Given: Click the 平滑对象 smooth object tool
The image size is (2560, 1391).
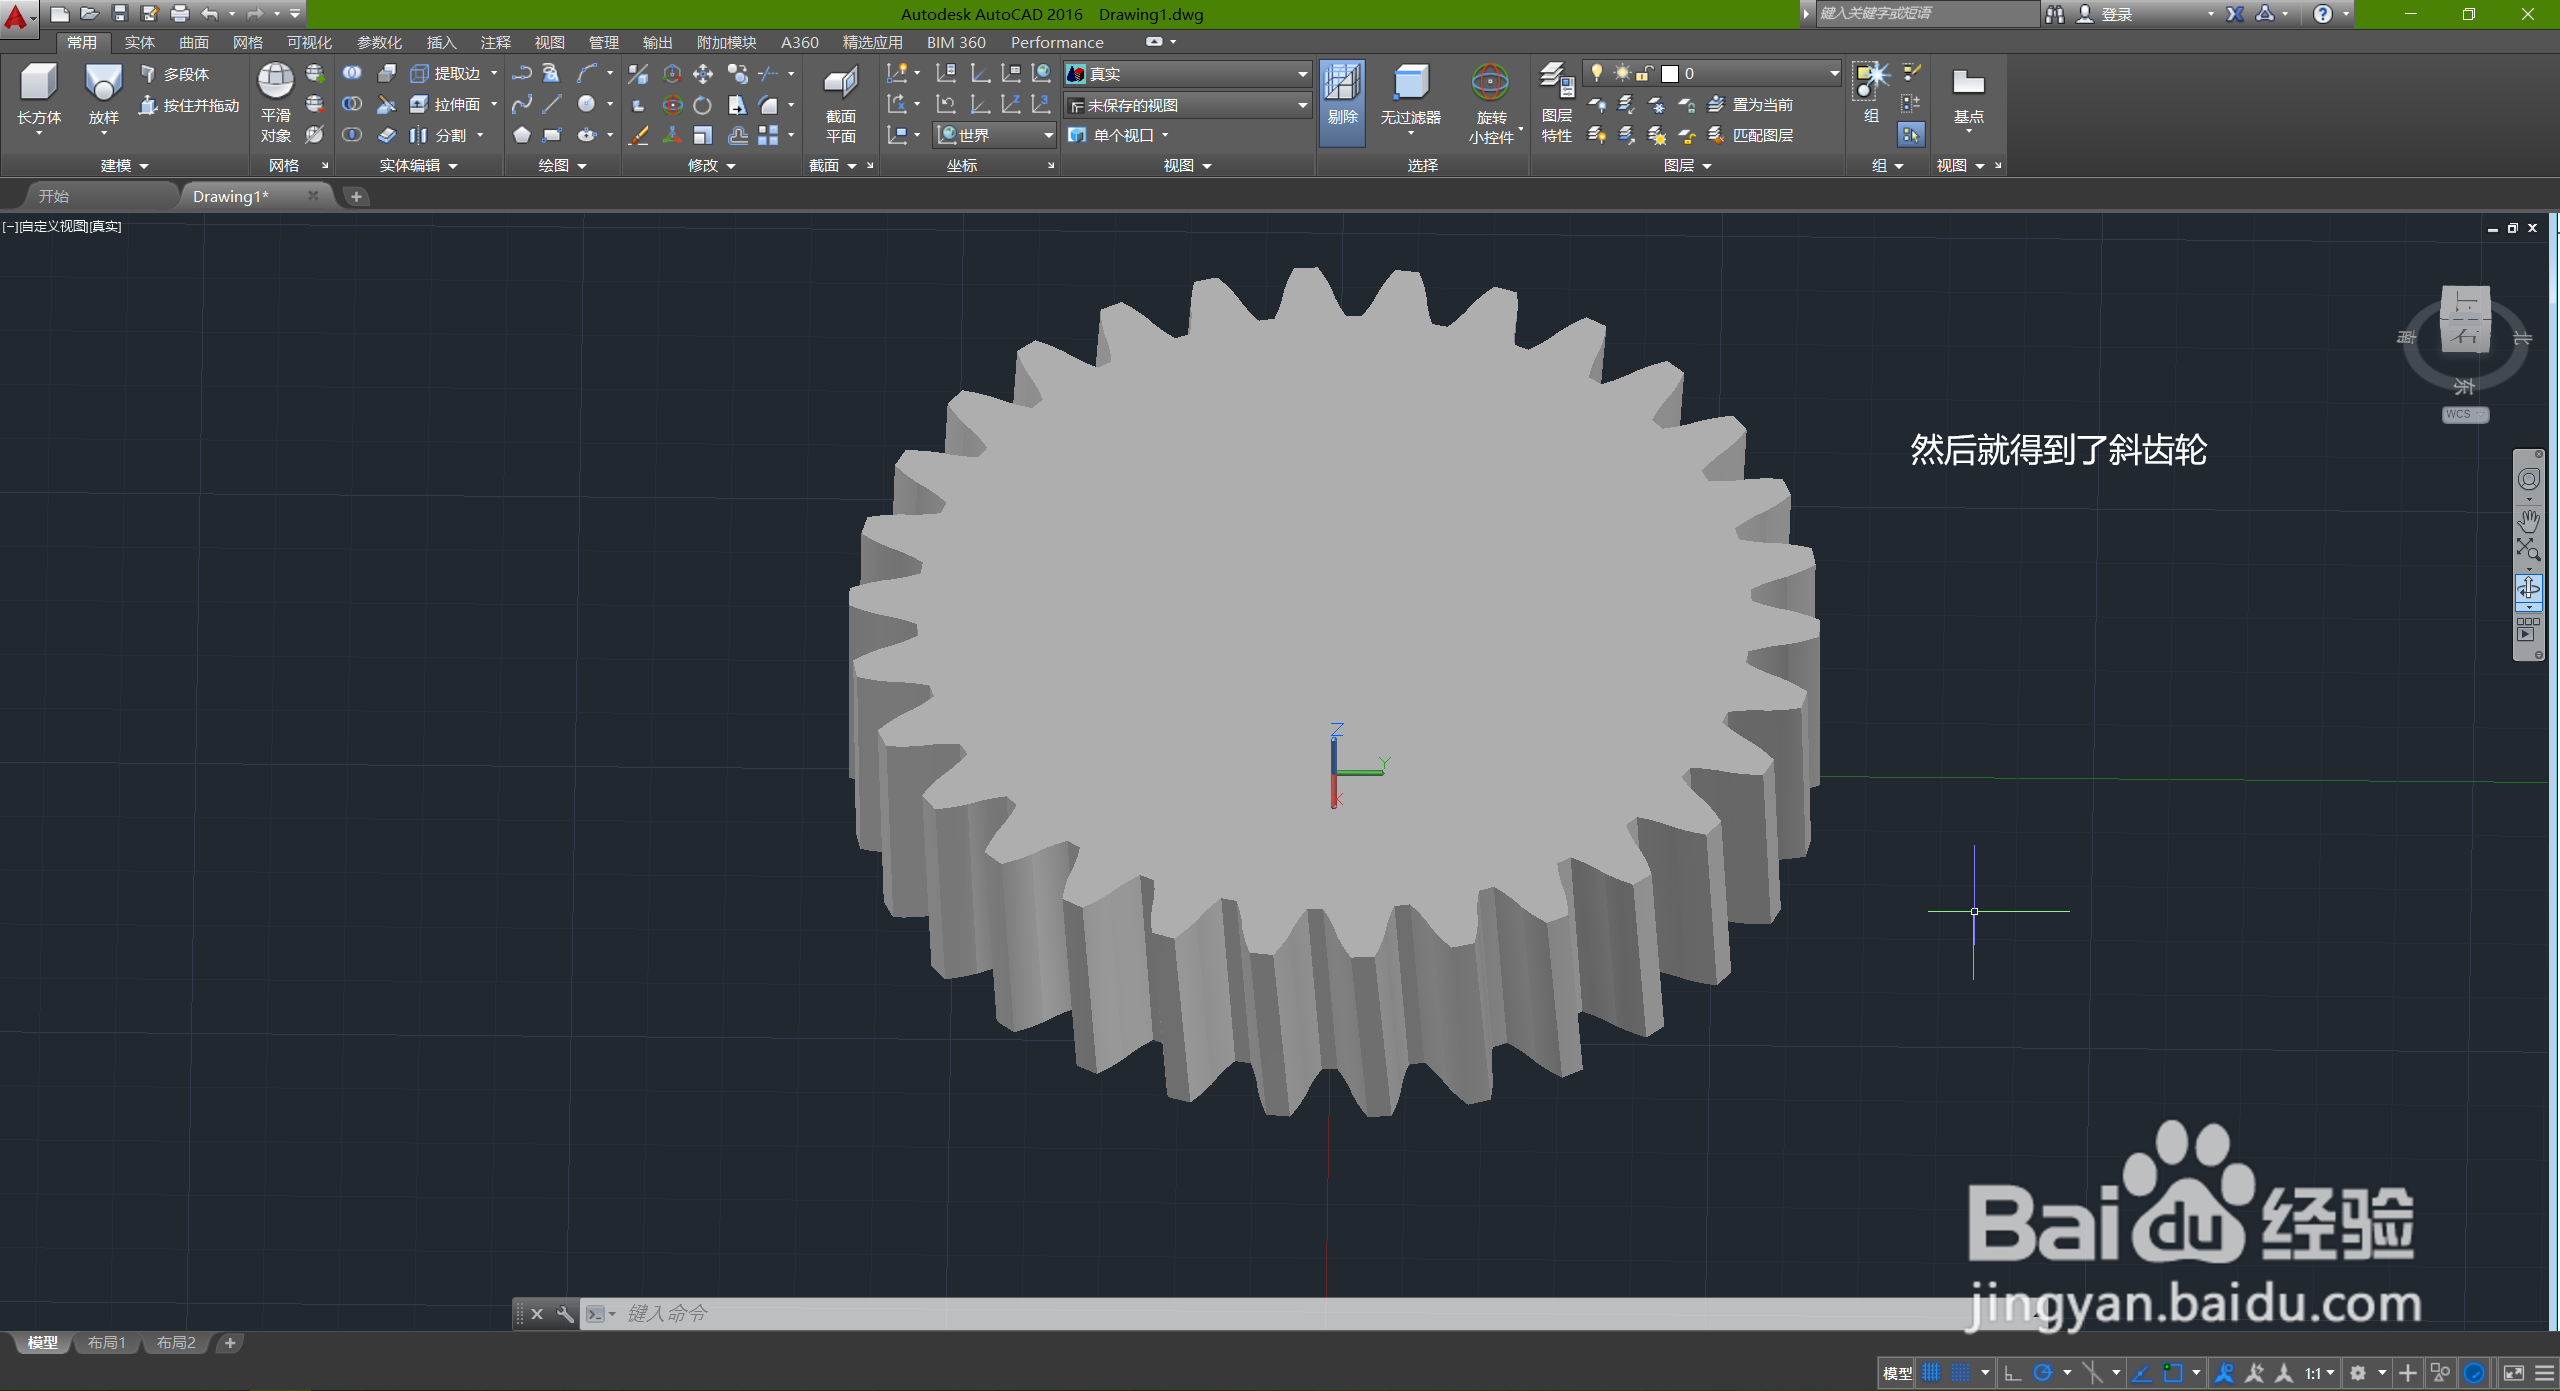Looking at the screenshot, I should [x=275, y=82].
